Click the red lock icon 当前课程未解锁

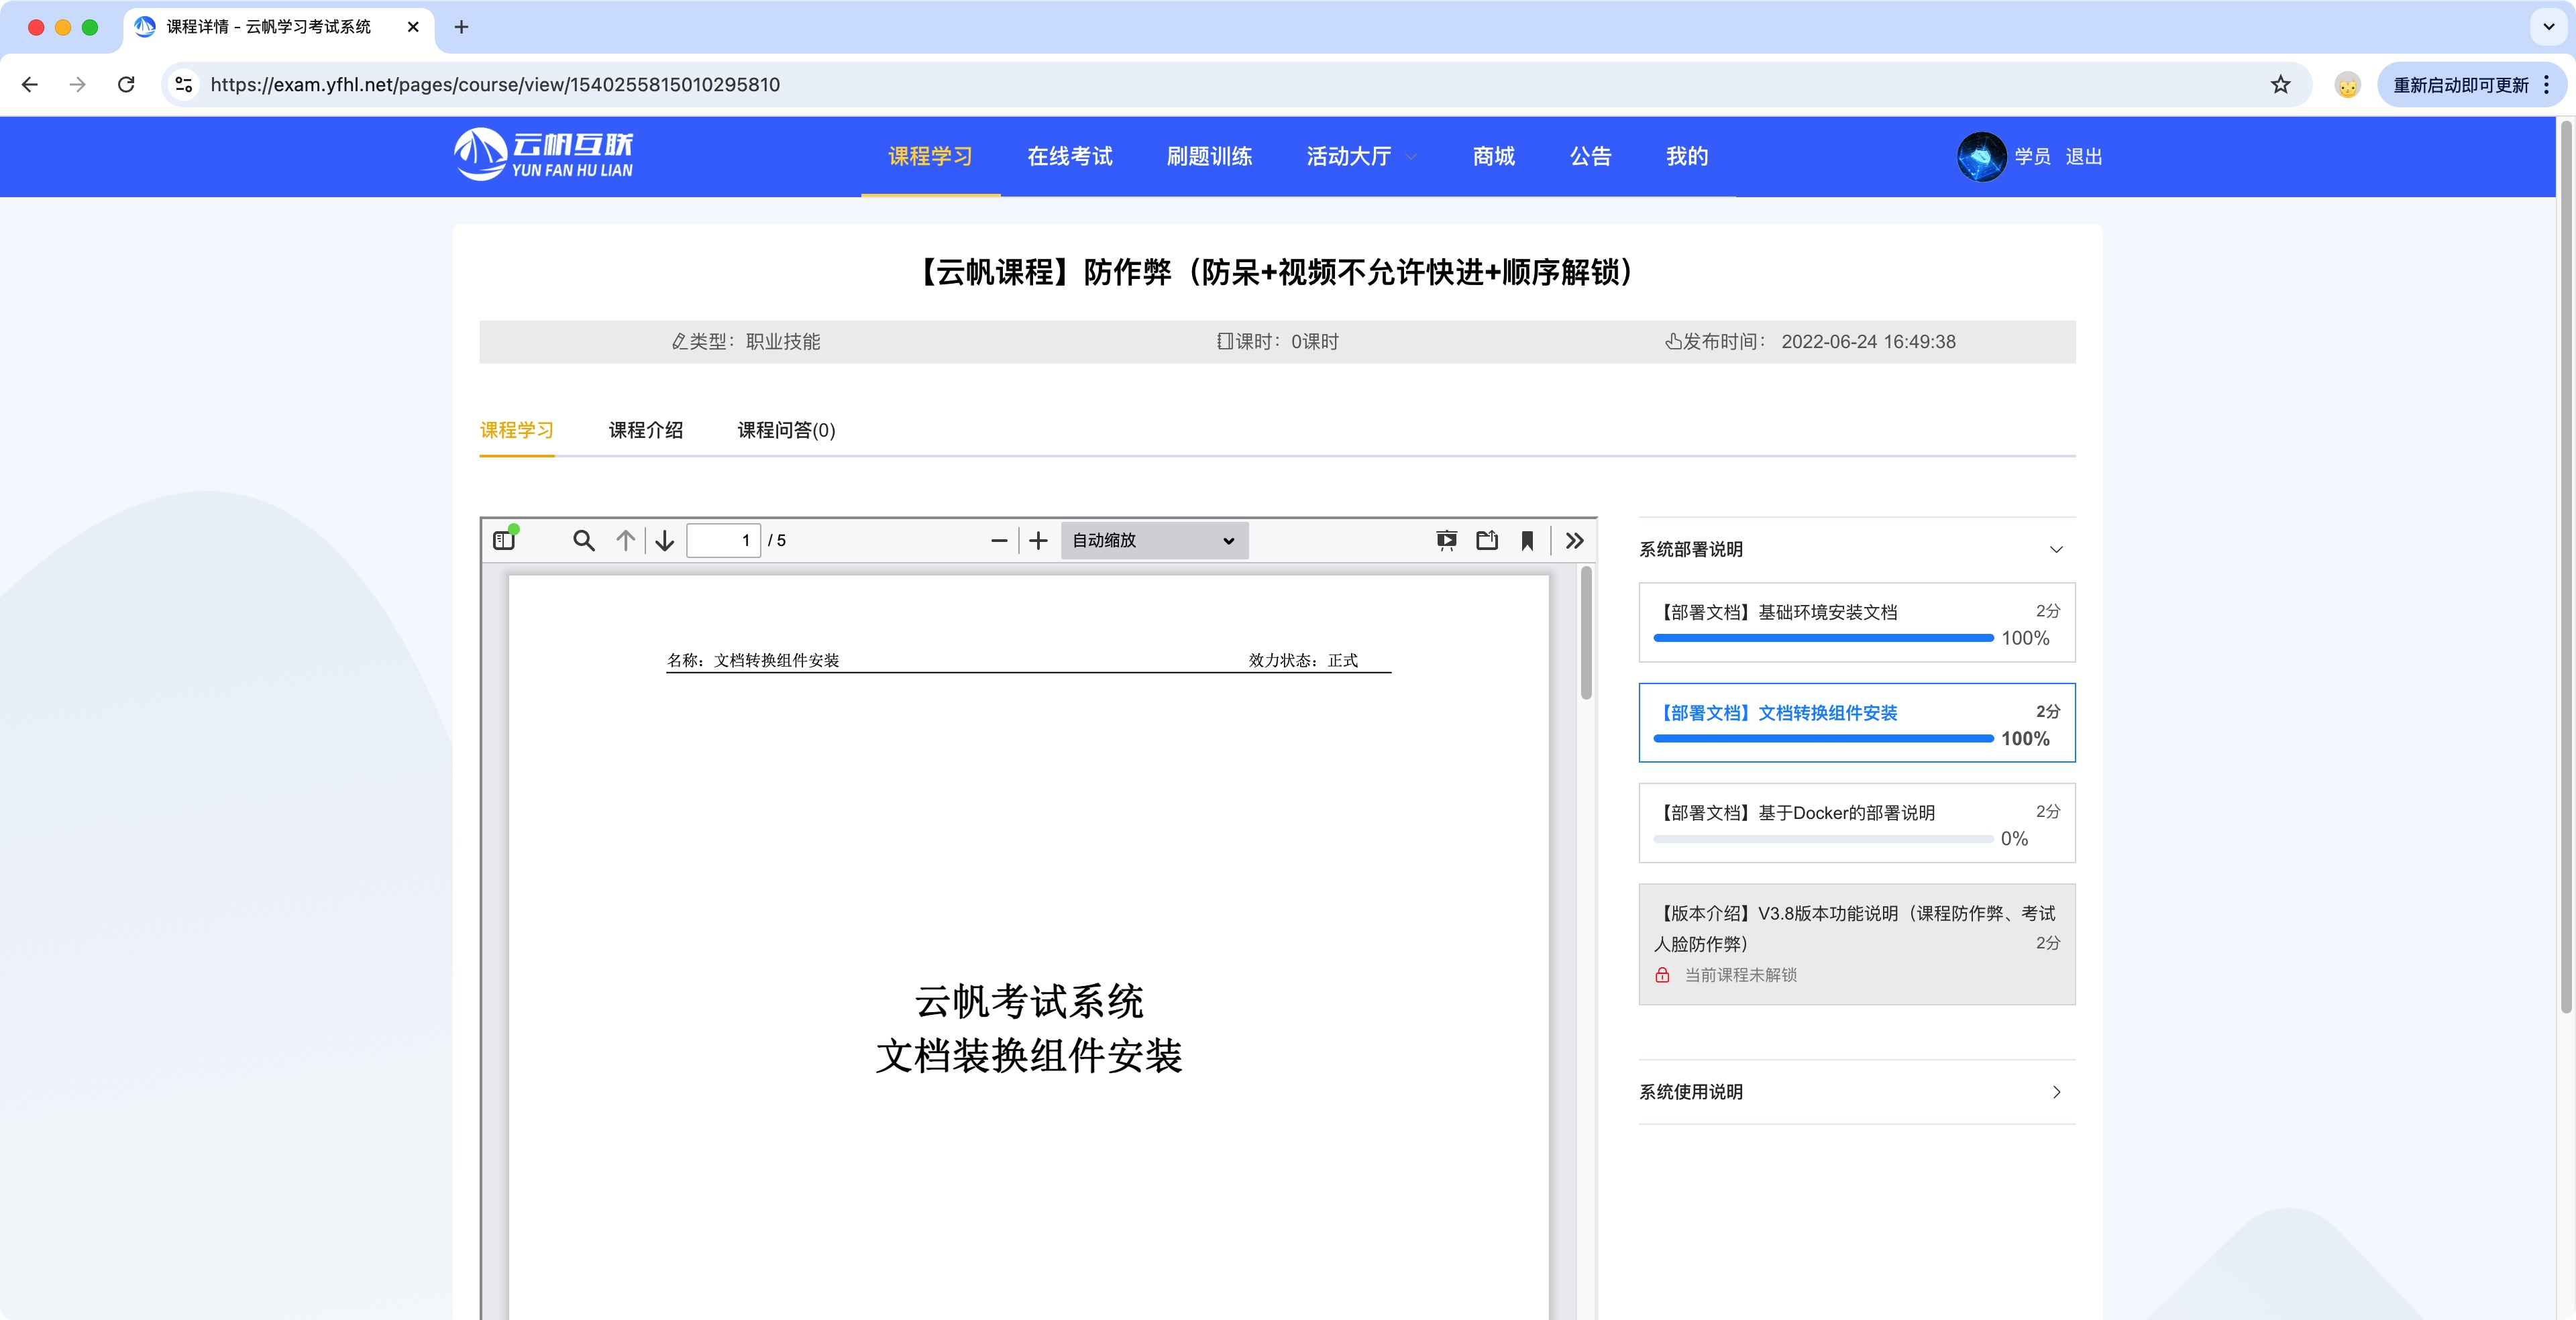click(x=1662, y=975)
